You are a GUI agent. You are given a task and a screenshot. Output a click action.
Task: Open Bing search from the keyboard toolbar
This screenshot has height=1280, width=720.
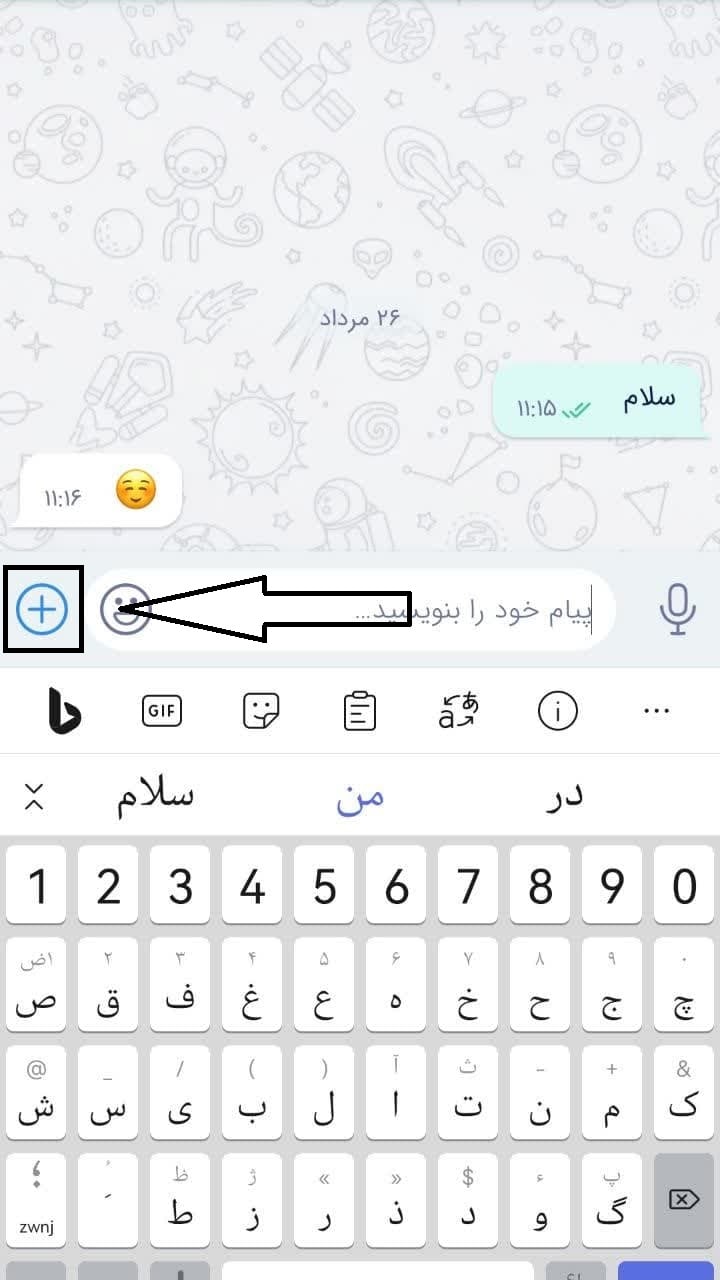[64, 711]
